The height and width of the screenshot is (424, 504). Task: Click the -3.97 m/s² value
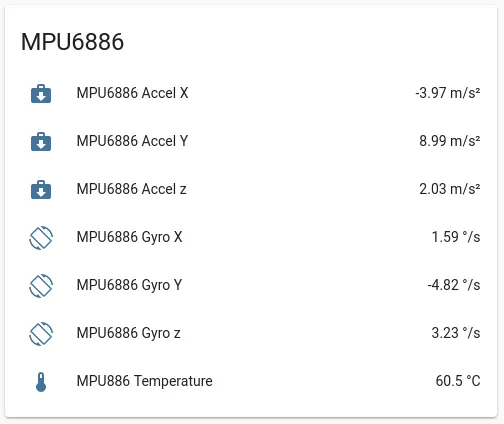448,93
